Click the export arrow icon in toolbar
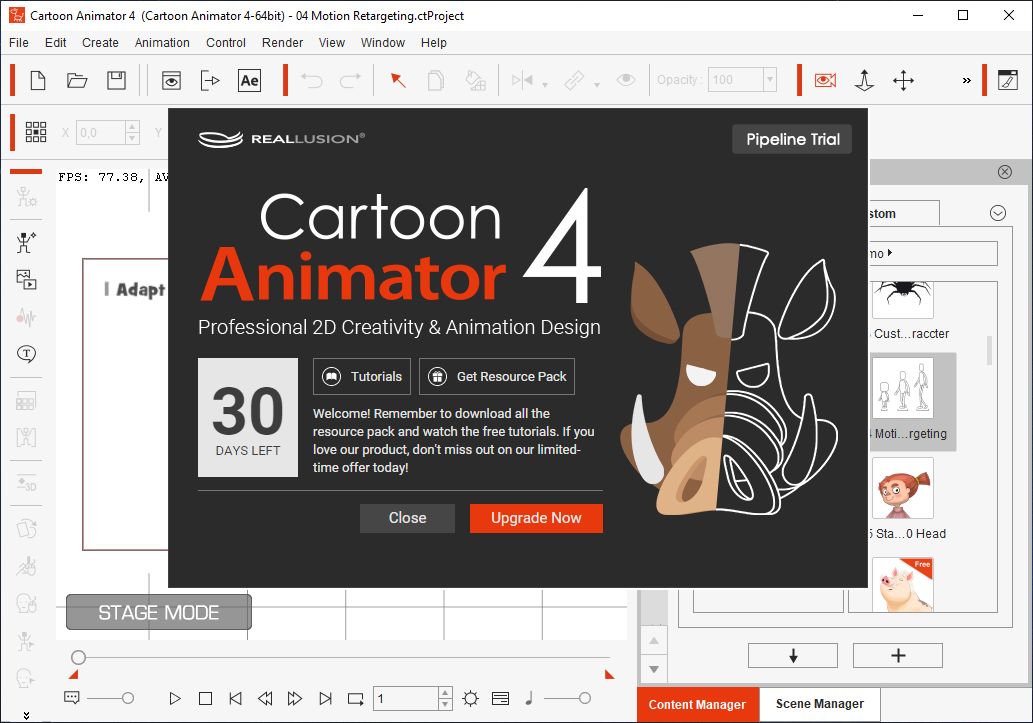 coord(209,80)
